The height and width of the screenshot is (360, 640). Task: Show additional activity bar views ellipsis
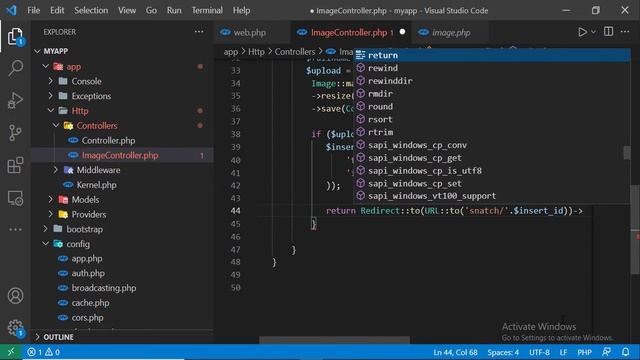click(15, 229)
